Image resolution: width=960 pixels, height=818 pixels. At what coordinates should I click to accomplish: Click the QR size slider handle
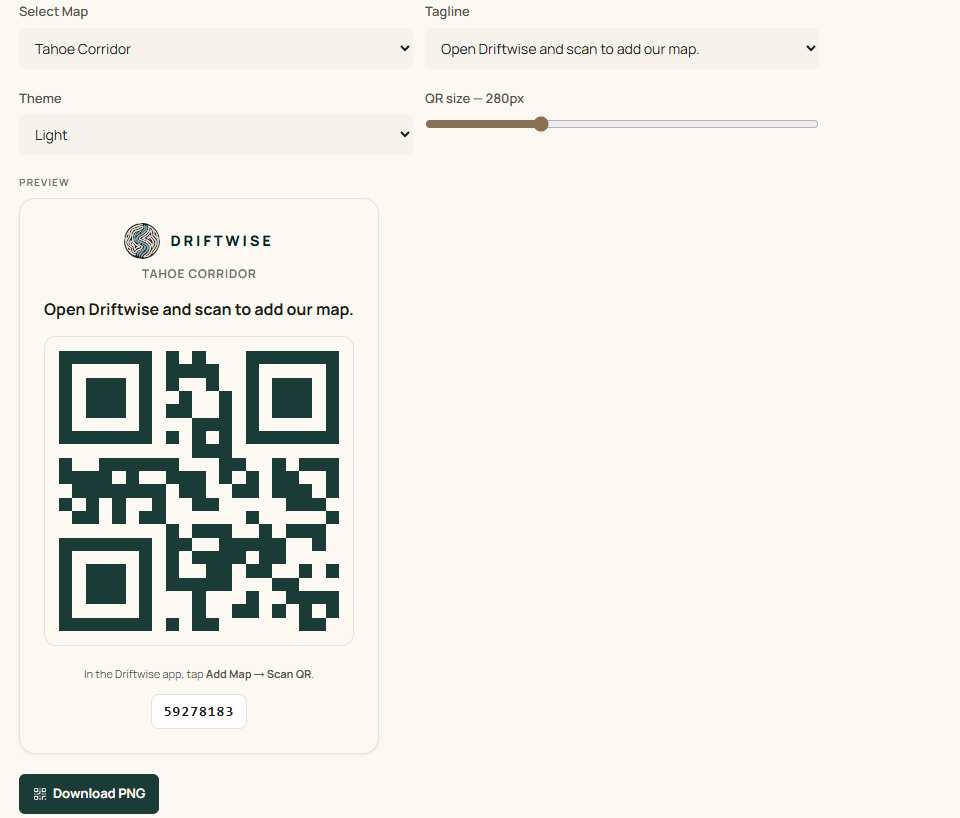(x=541, y=124)
